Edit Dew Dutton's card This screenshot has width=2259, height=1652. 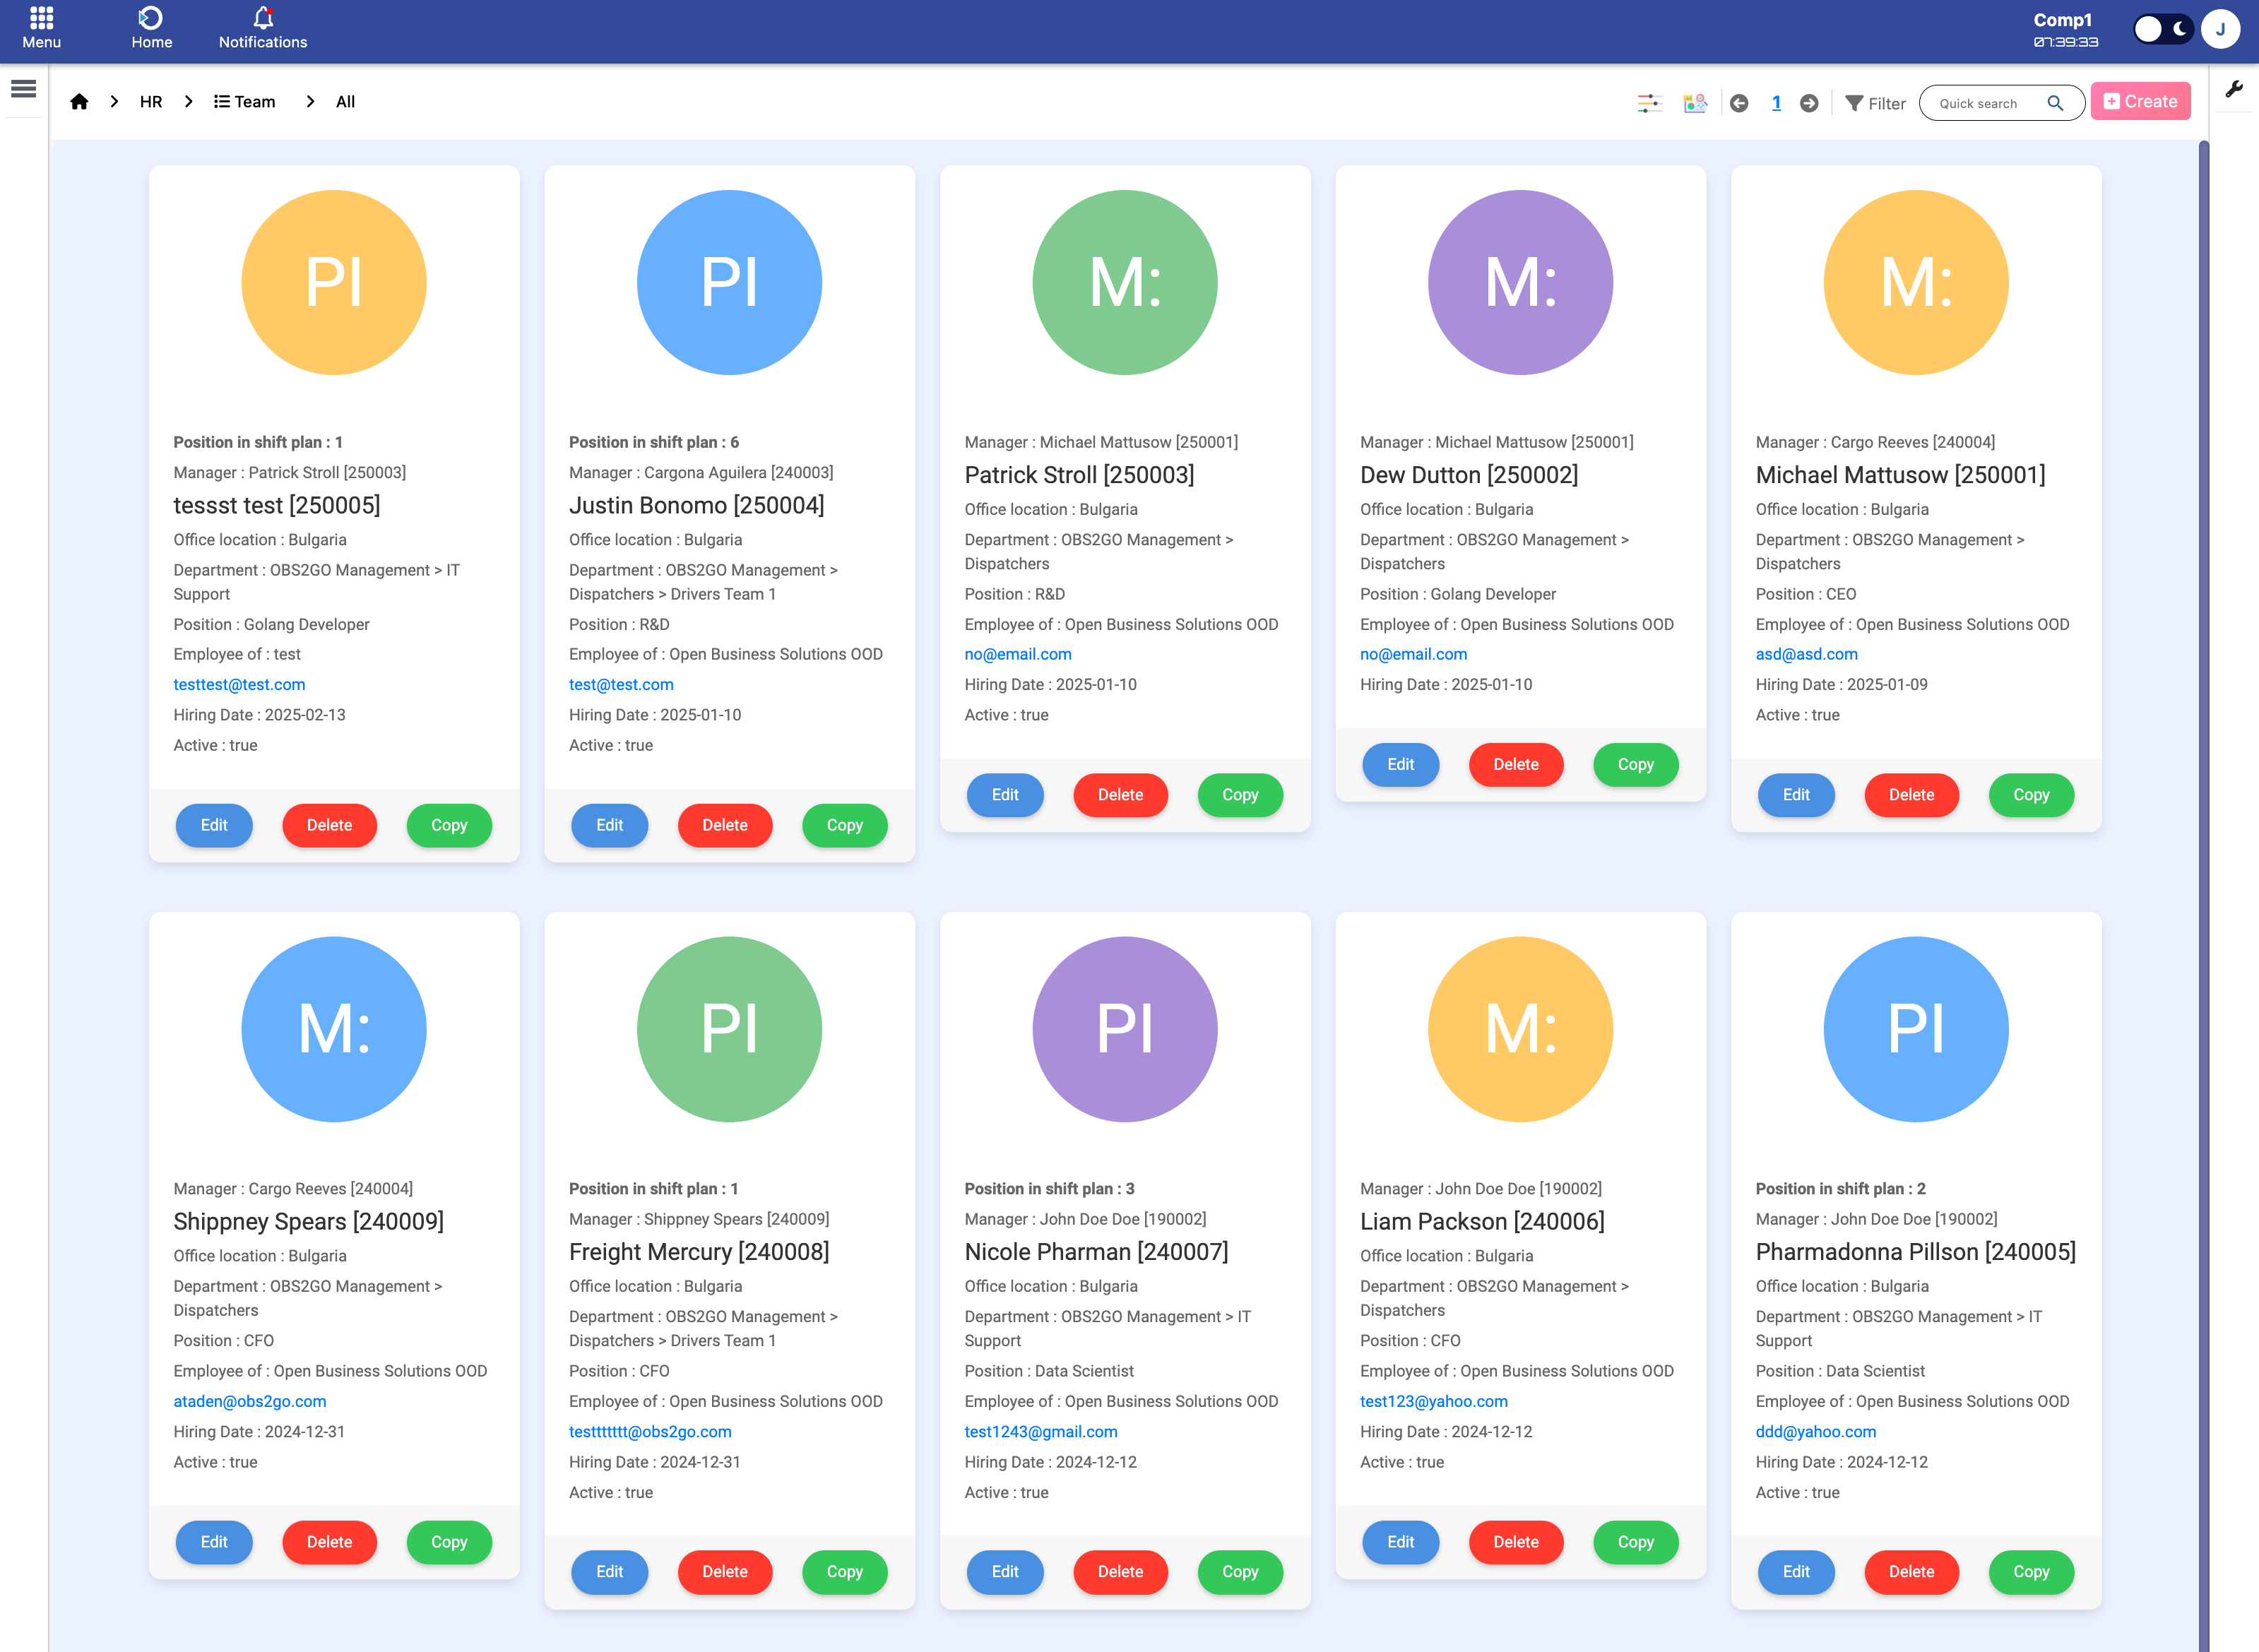coord(1400,764)
